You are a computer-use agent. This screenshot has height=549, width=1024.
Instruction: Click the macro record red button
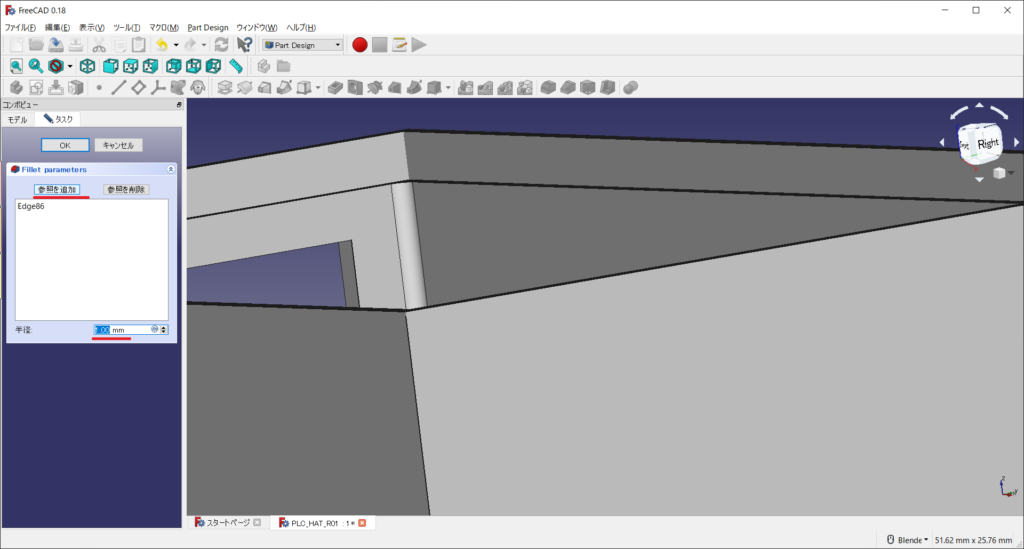tap(360, 45)
